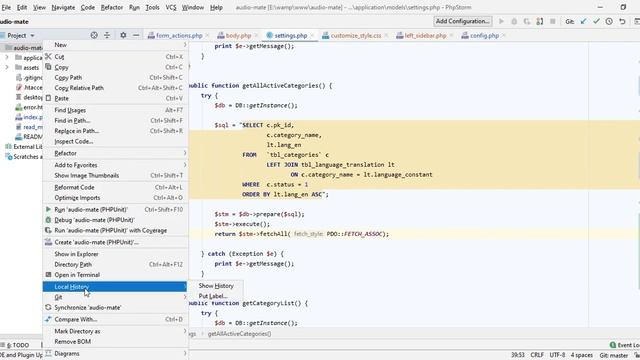Image resolution: width=640 pixels, height=360 pixels.
Task: Click Show History in submenu
Action: click(216, 286)
